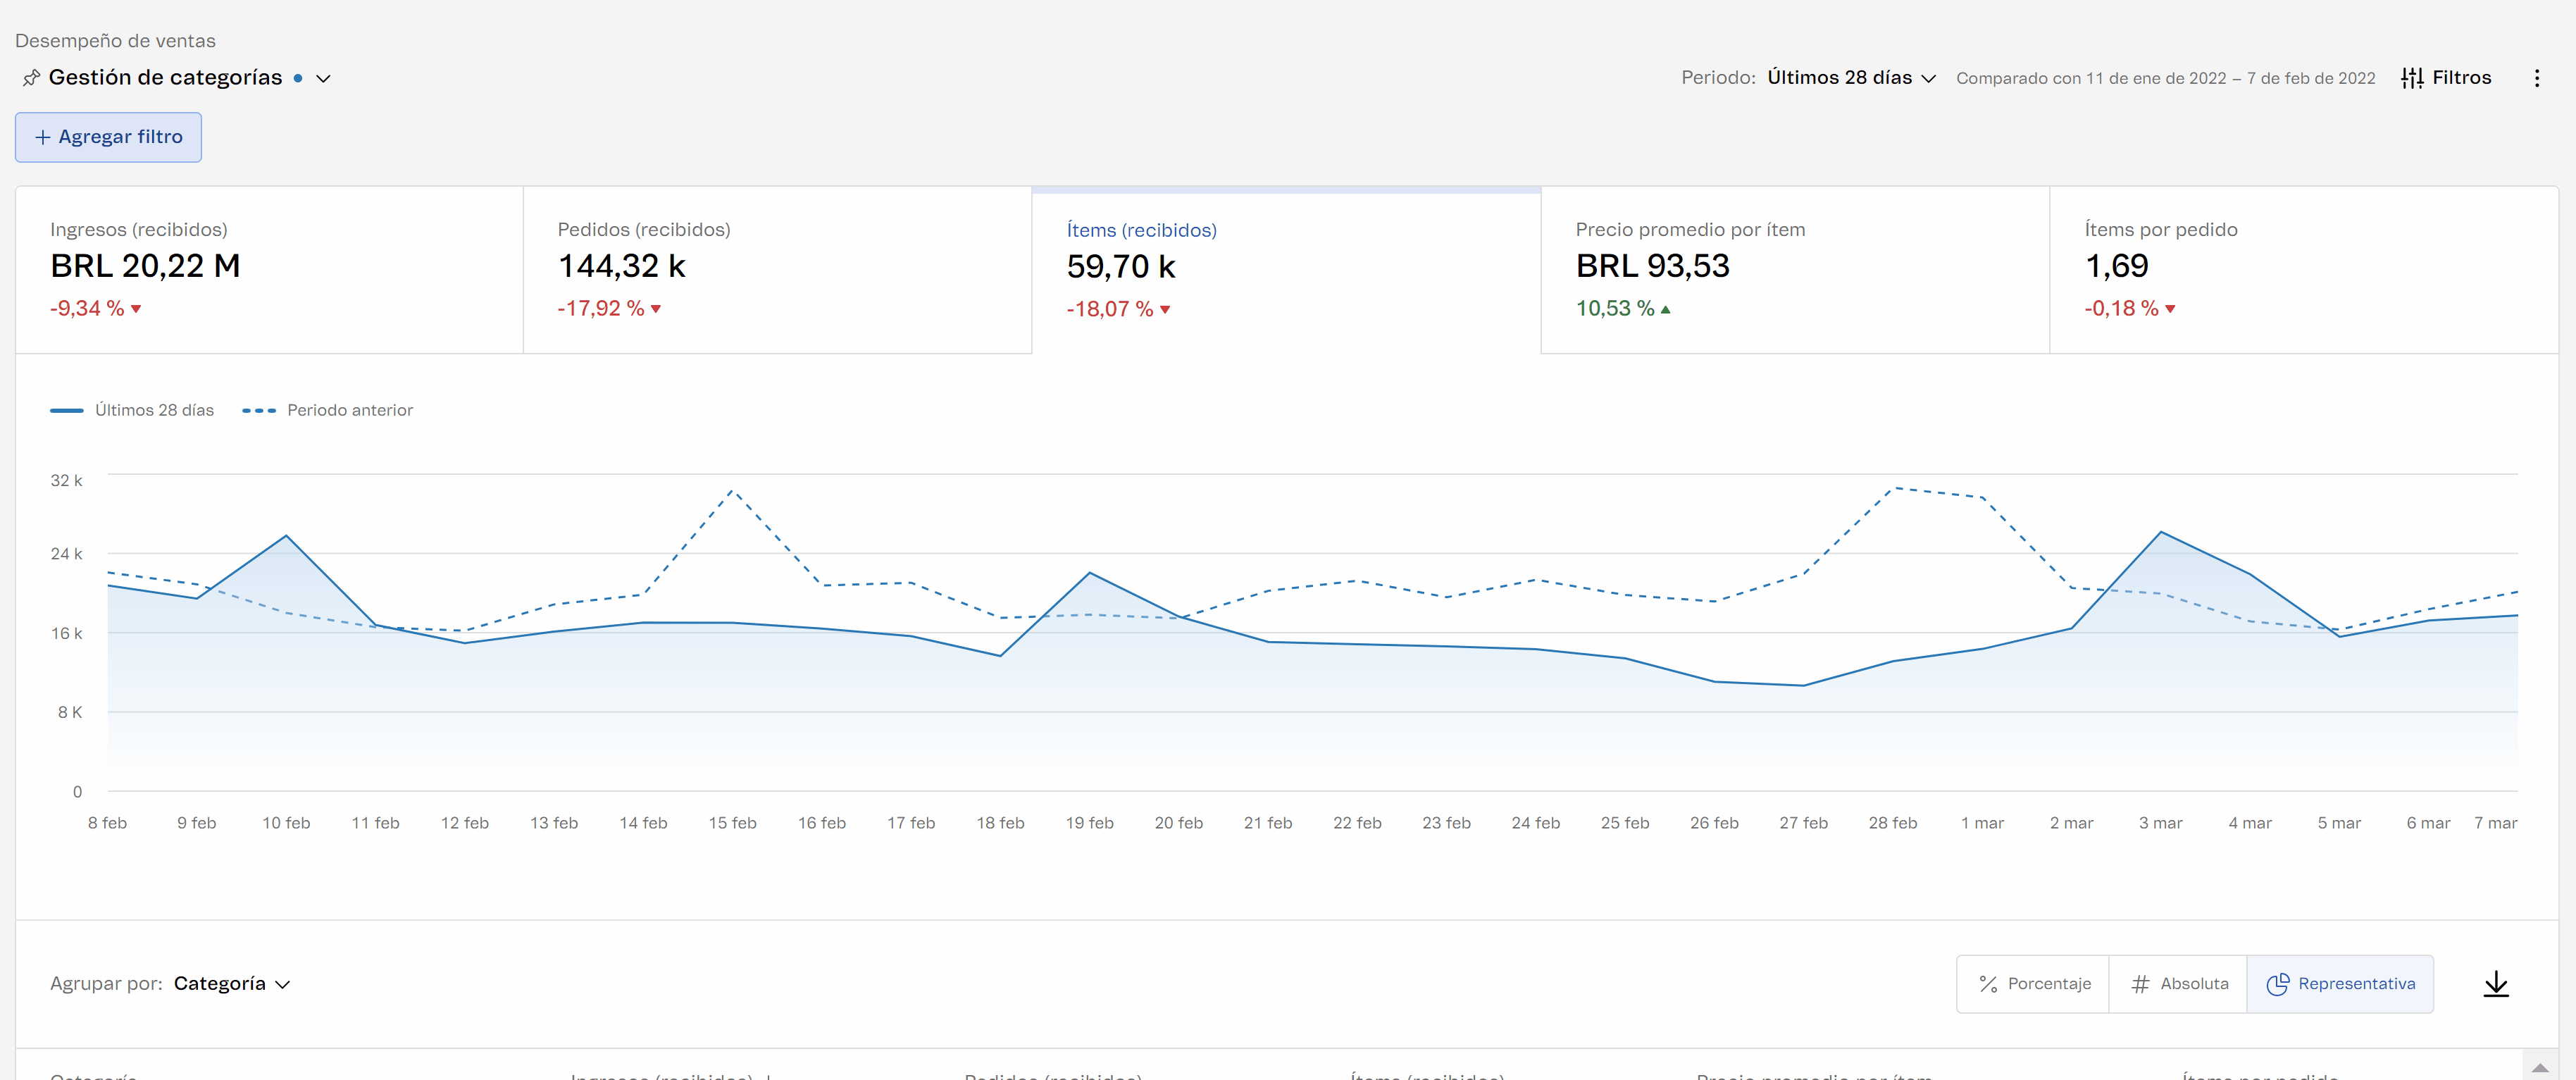Click the percent icon in Porcentaje
Screen dimensions: 2576x1080
coord(1988,984)
